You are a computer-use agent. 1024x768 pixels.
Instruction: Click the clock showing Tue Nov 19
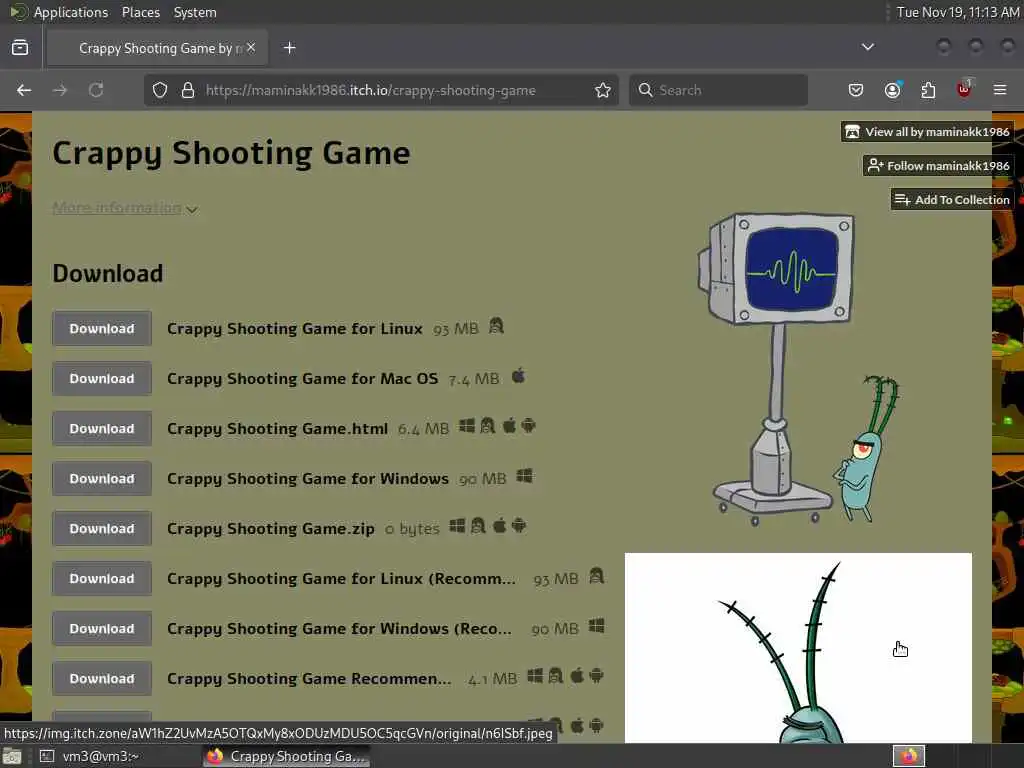pyautogui.click(x=957, y=12)
